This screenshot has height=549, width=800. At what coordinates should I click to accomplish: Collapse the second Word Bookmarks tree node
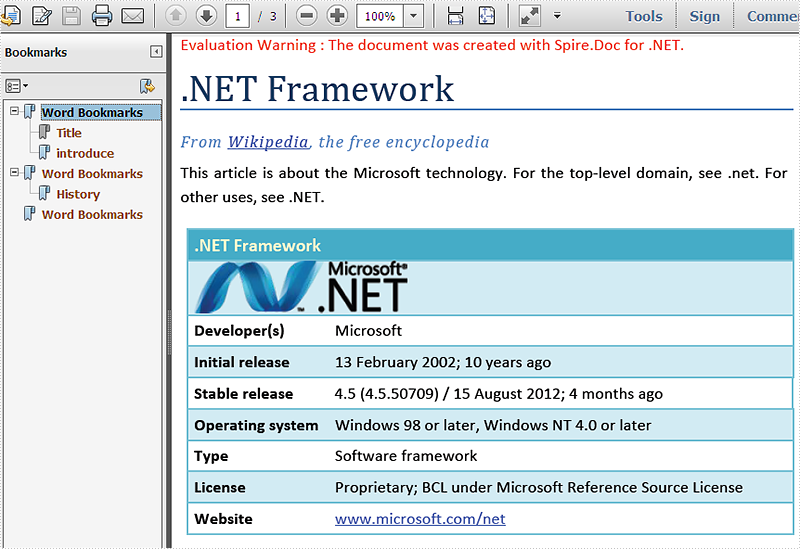coord(14,172)
